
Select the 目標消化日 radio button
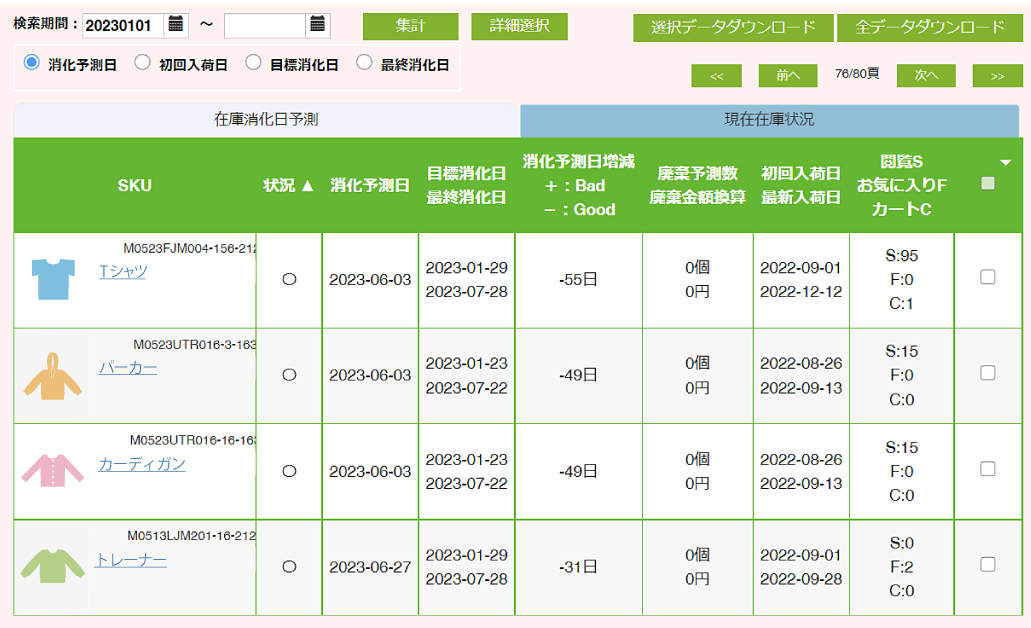click(254, 64)
